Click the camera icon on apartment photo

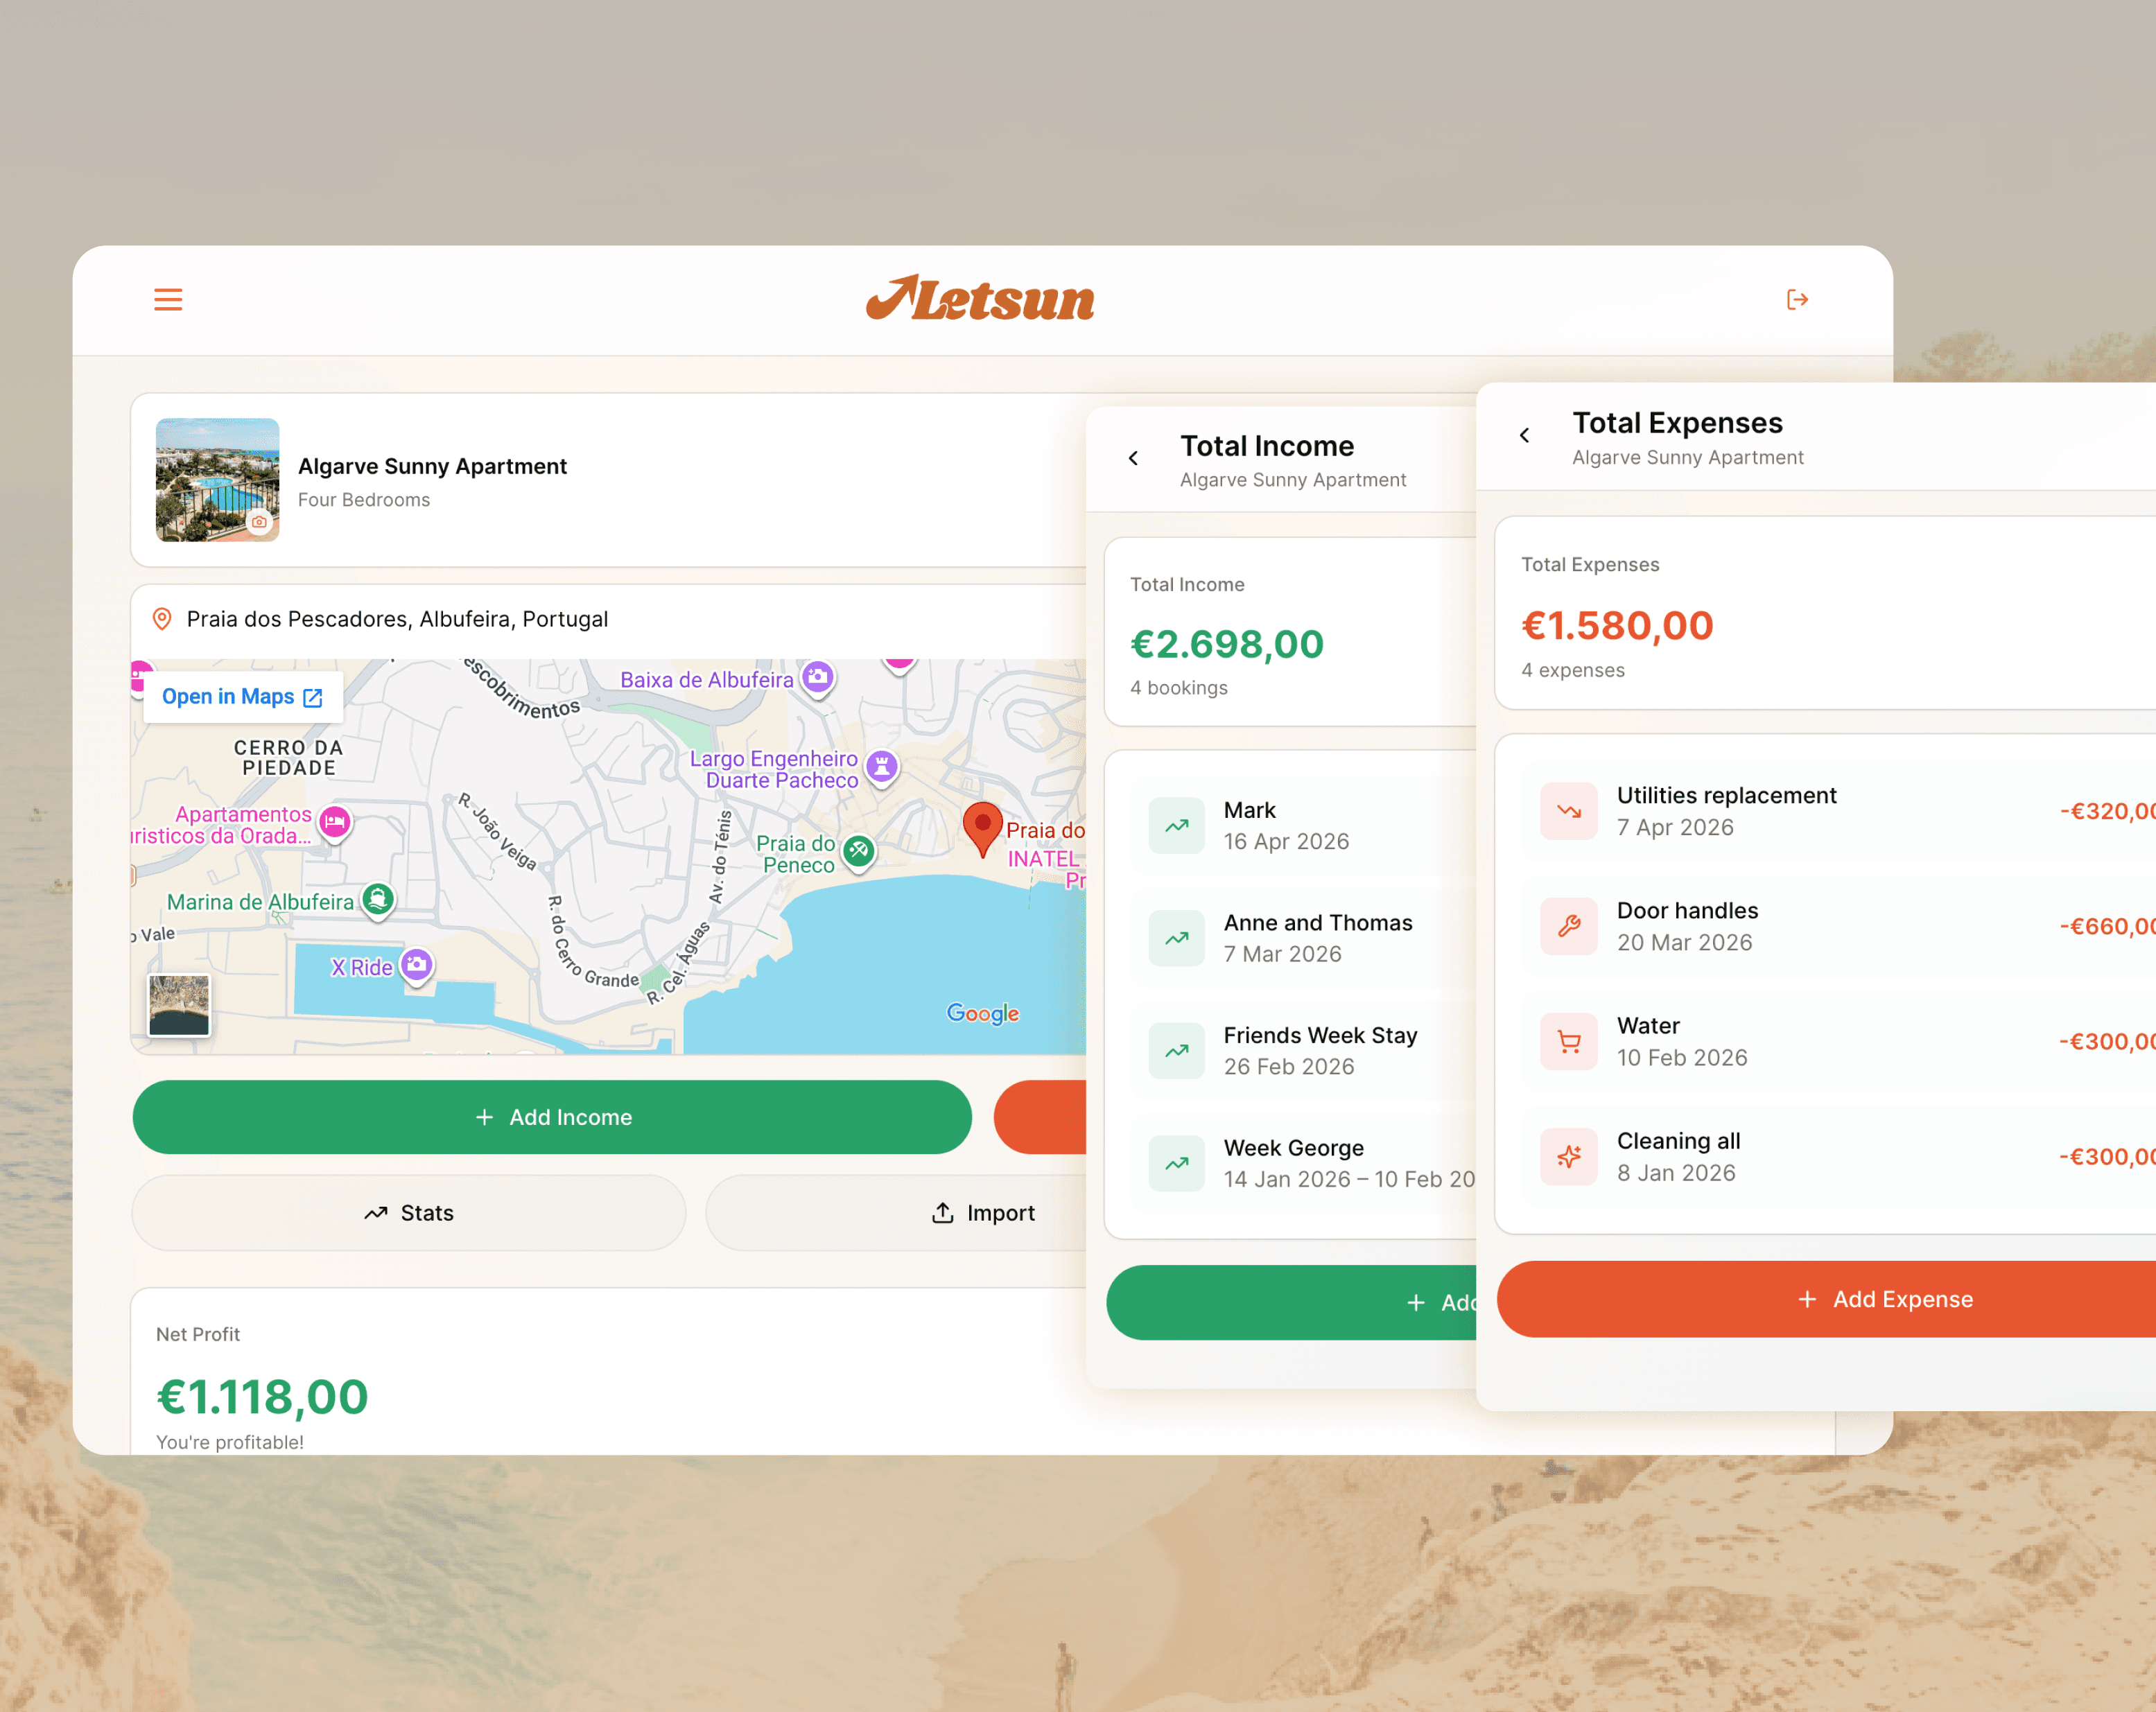[260, 522]
